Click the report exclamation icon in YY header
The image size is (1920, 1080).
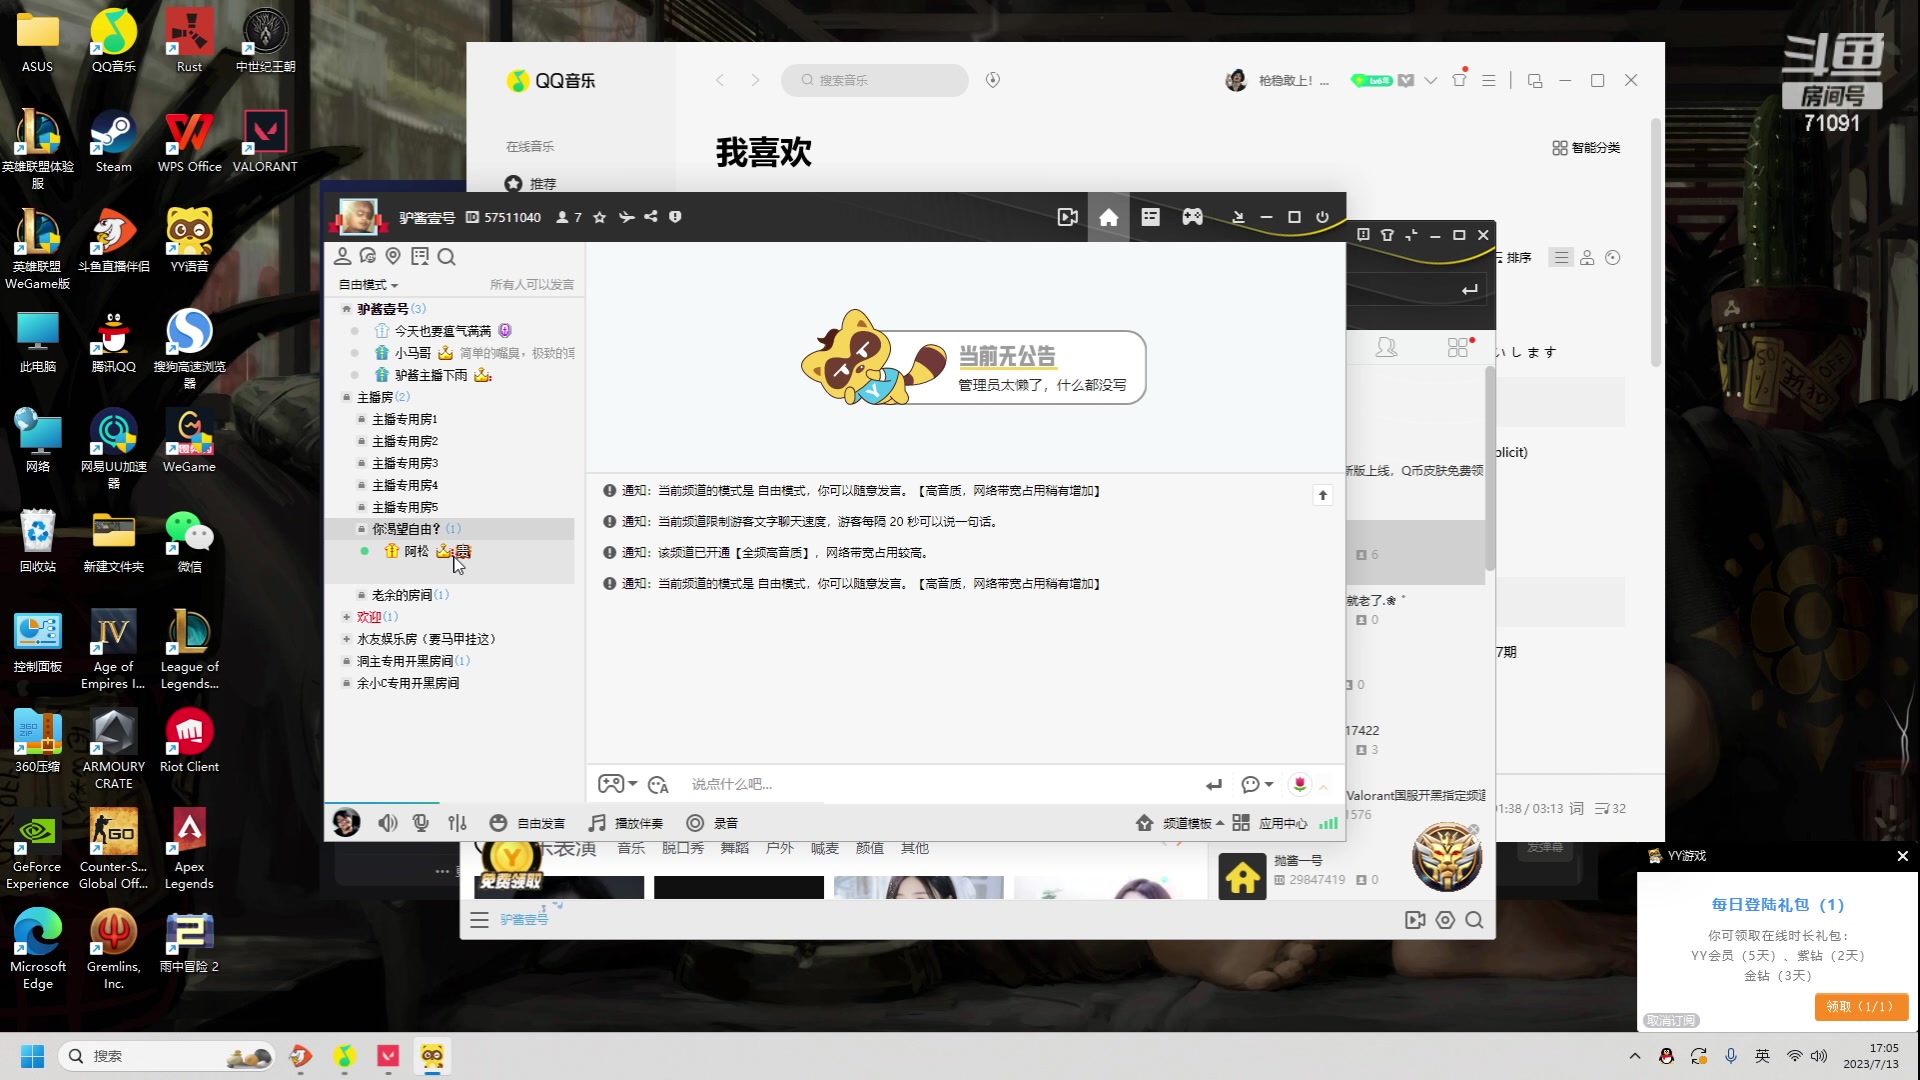675,217
